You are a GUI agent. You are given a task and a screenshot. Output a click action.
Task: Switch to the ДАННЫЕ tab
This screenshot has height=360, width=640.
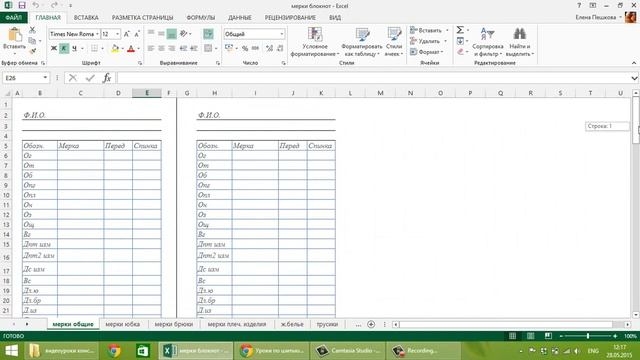(240, 18)
